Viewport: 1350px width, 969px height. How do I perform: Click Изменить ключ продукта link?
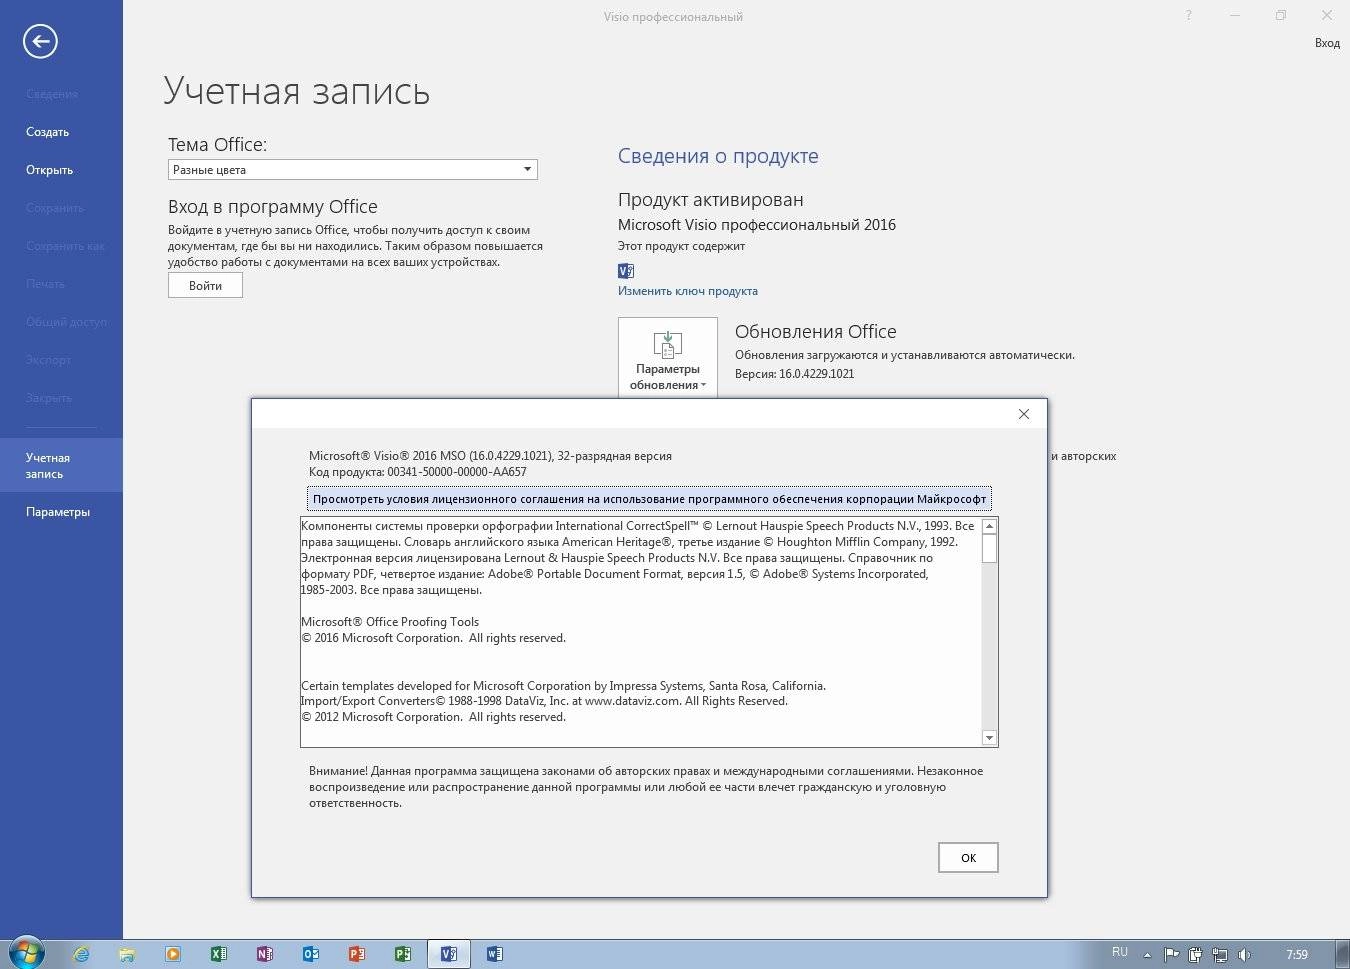688,291
